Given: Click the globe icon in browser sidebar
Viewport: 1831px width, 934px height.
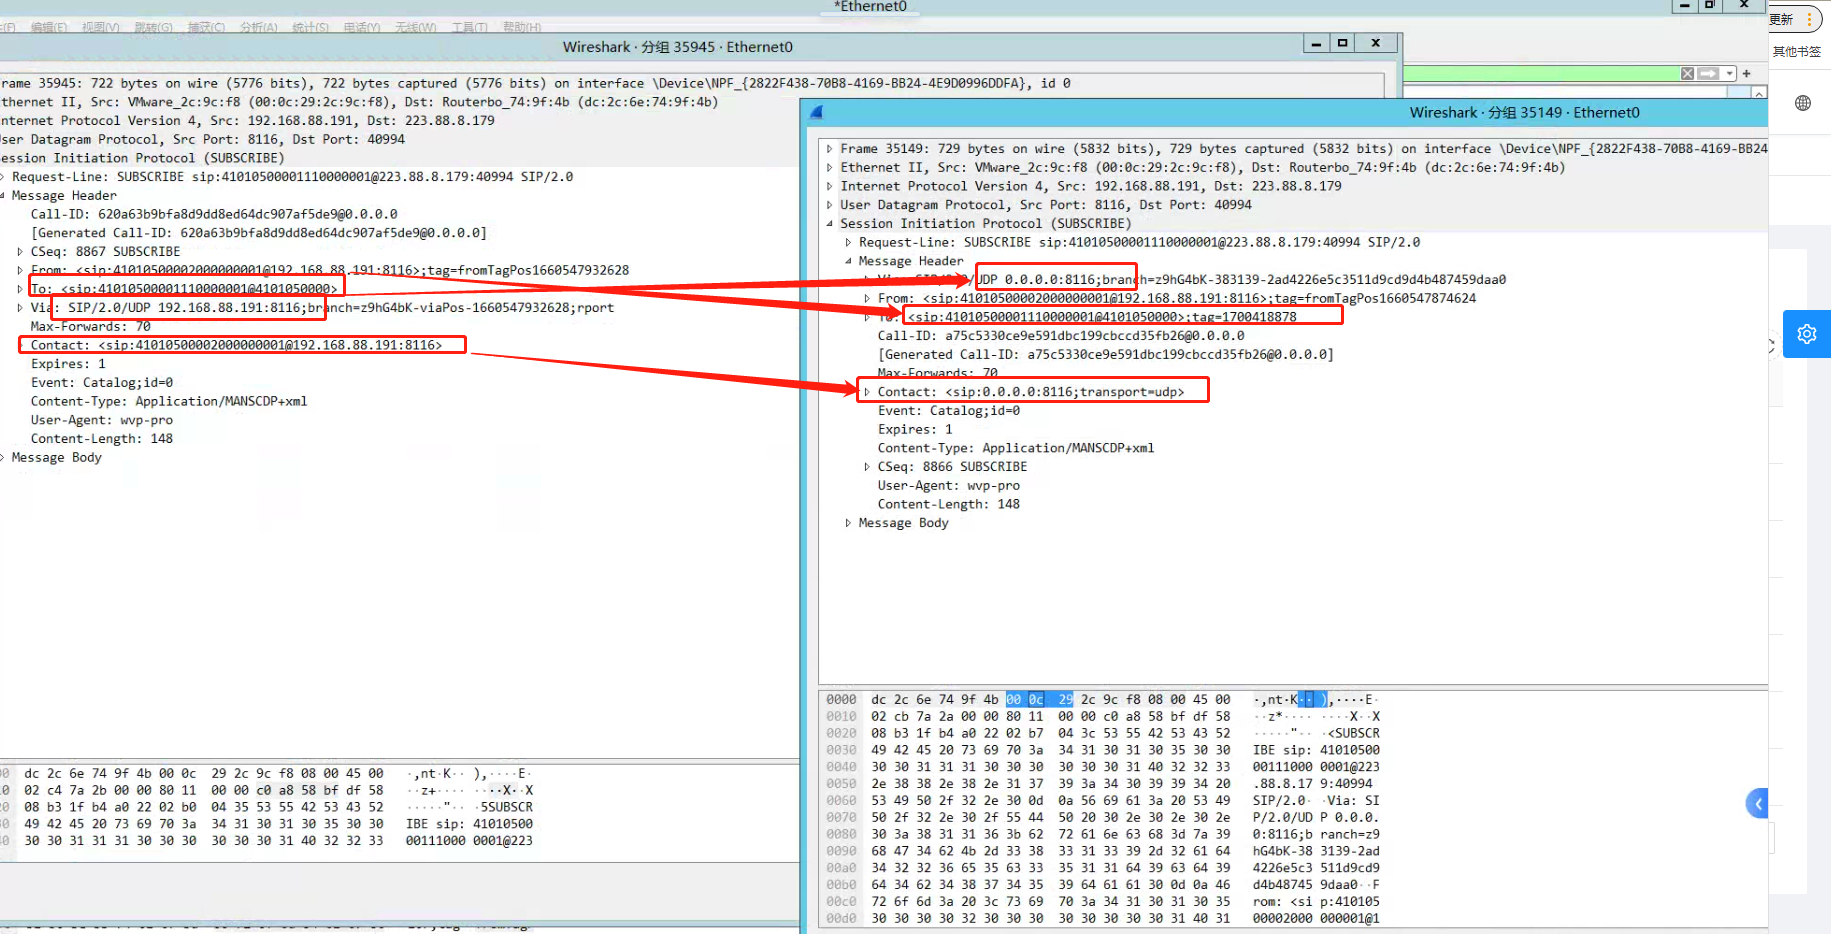Looking at the screenshot, I should (1803, 103).
